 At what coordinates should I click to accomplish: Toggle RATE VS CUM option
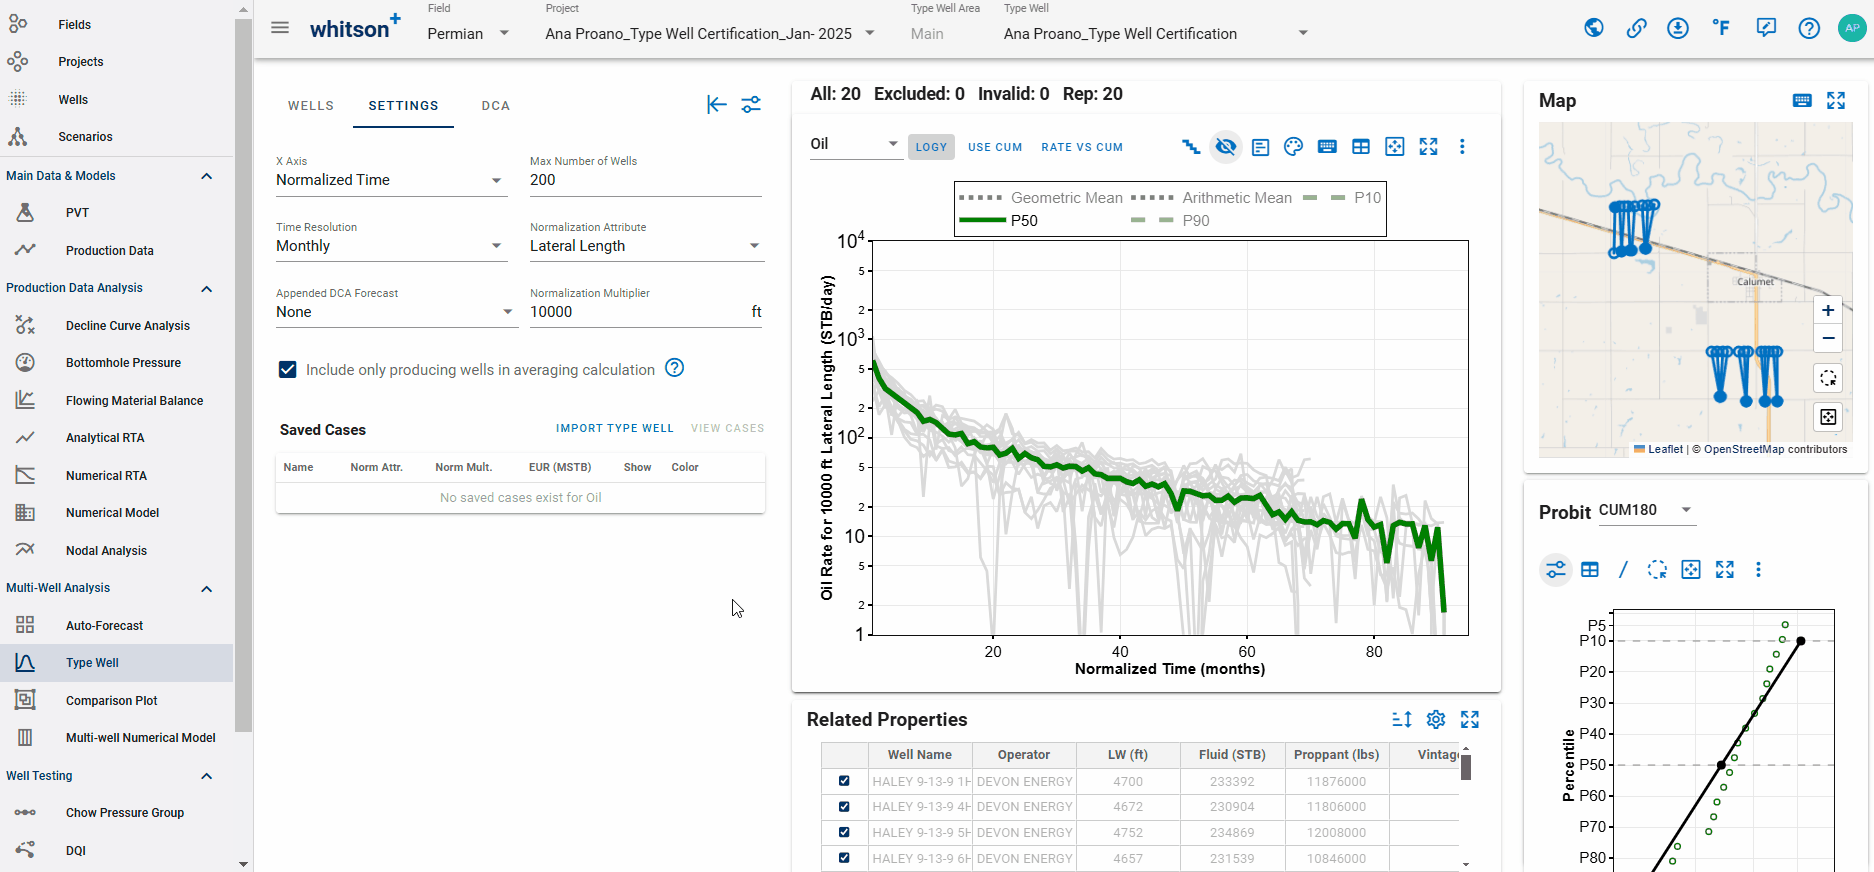tap(1082, 147)
